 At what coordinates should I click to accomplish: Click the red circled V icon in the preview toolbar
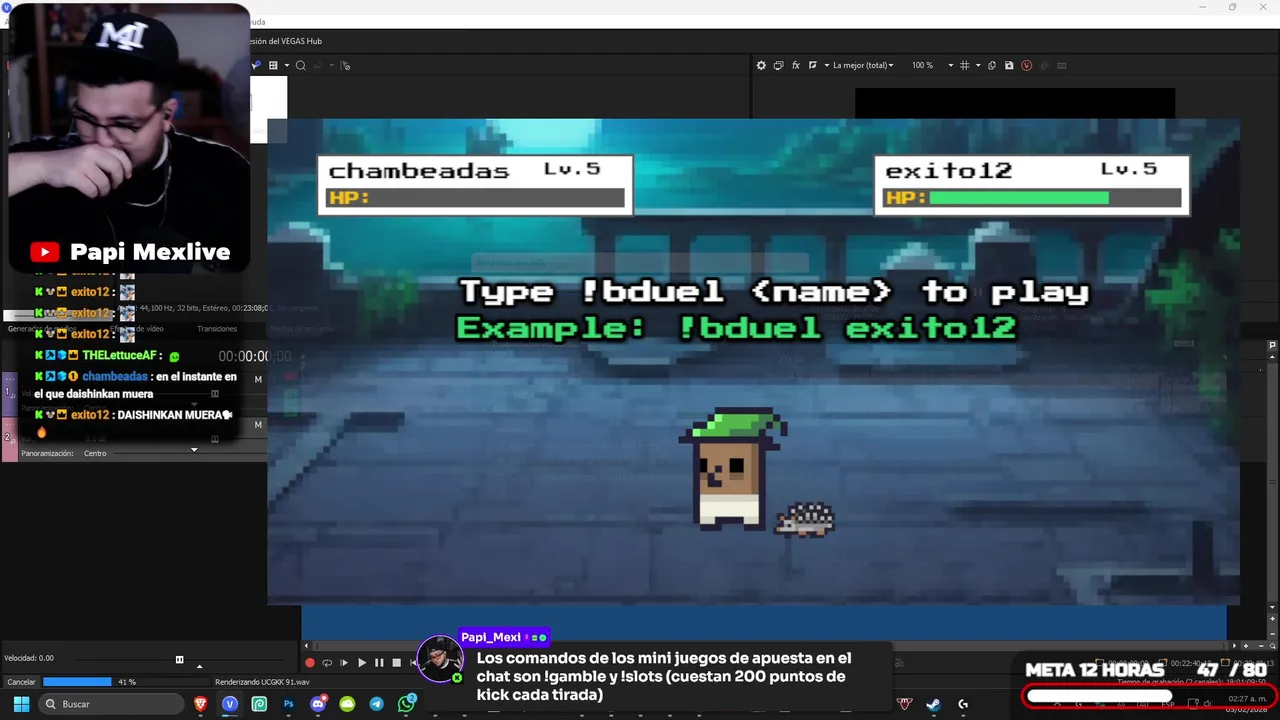coord(1026,65)
